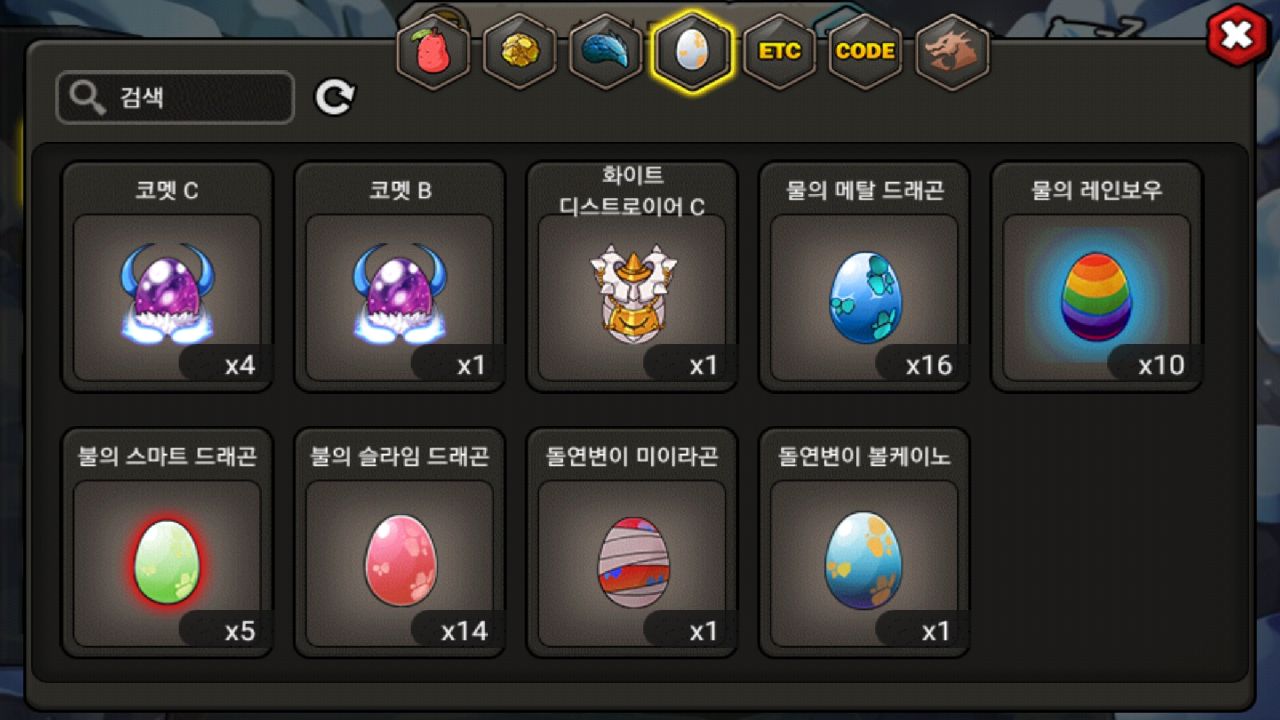Choose the 화이트 디스트로이어 C item
The height and width of the screenshot is (720, 1280).
tap(632, 277)
